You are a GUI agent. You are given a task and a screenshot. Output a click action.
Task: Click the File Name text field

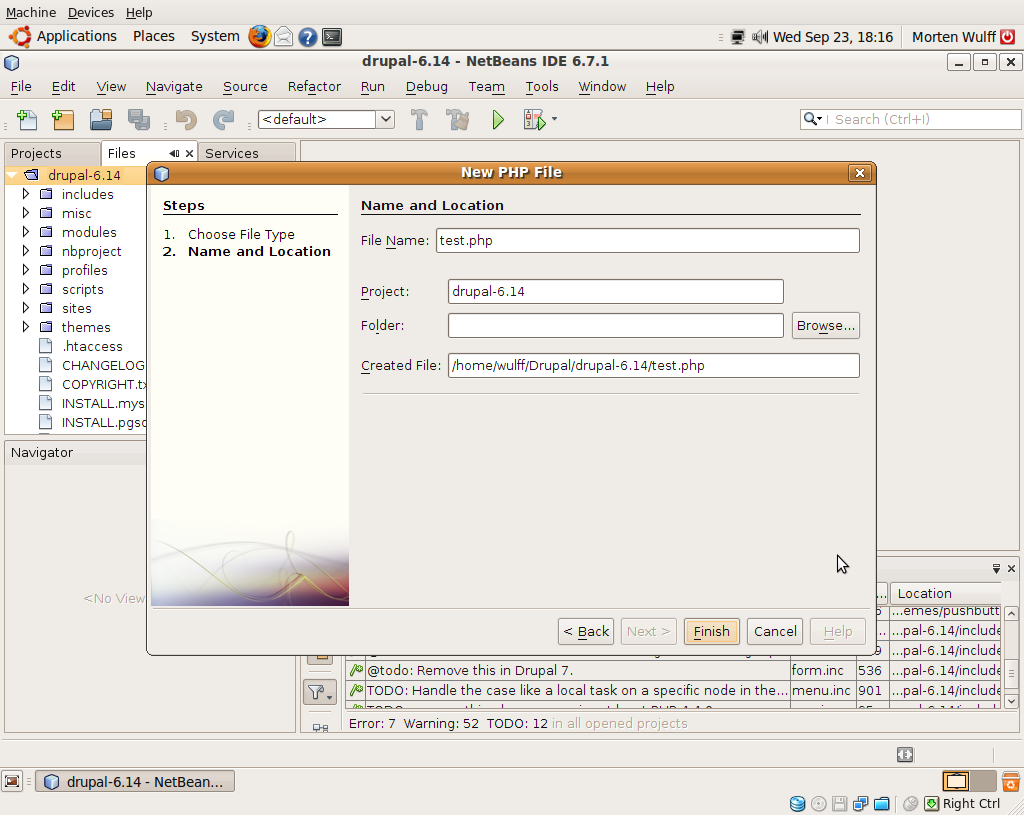tap(647, 240)
